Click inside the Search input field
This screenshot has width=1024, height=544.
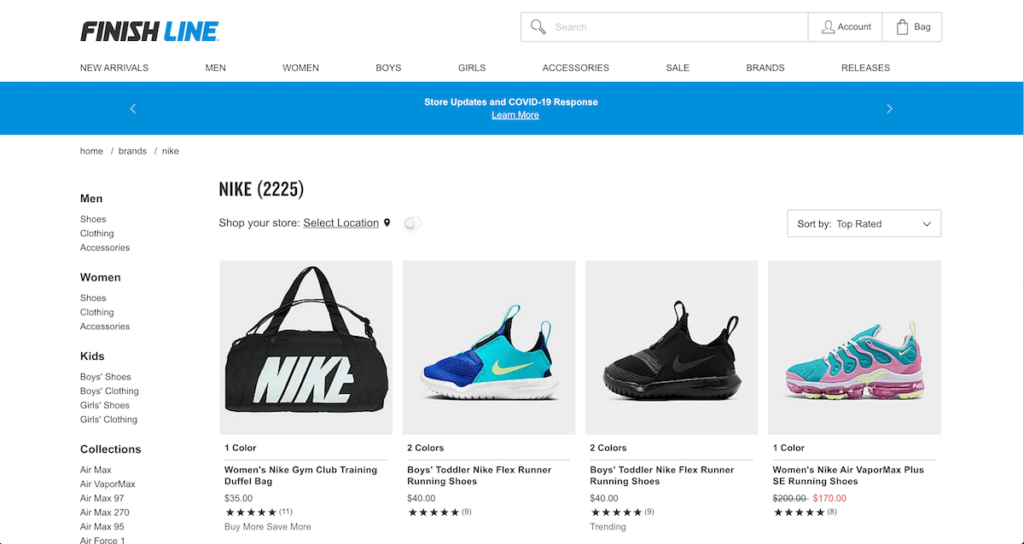pos(677,27)
